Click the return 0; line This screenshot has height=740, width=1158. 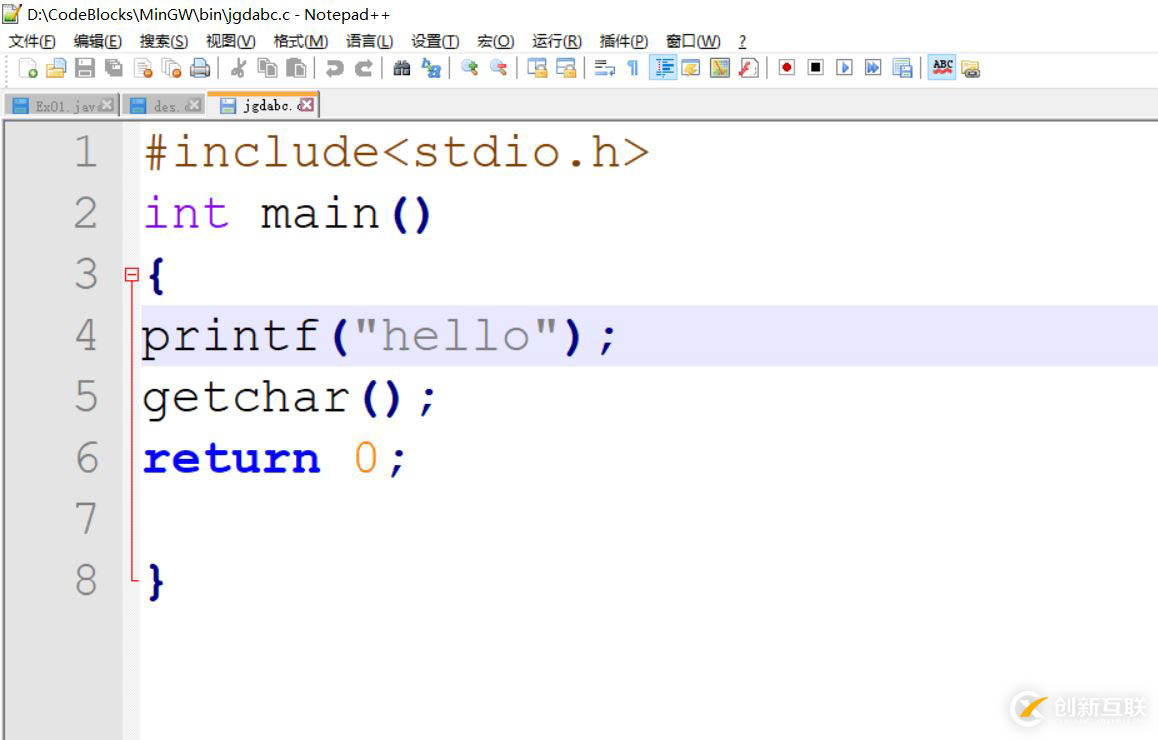[274, 459]
